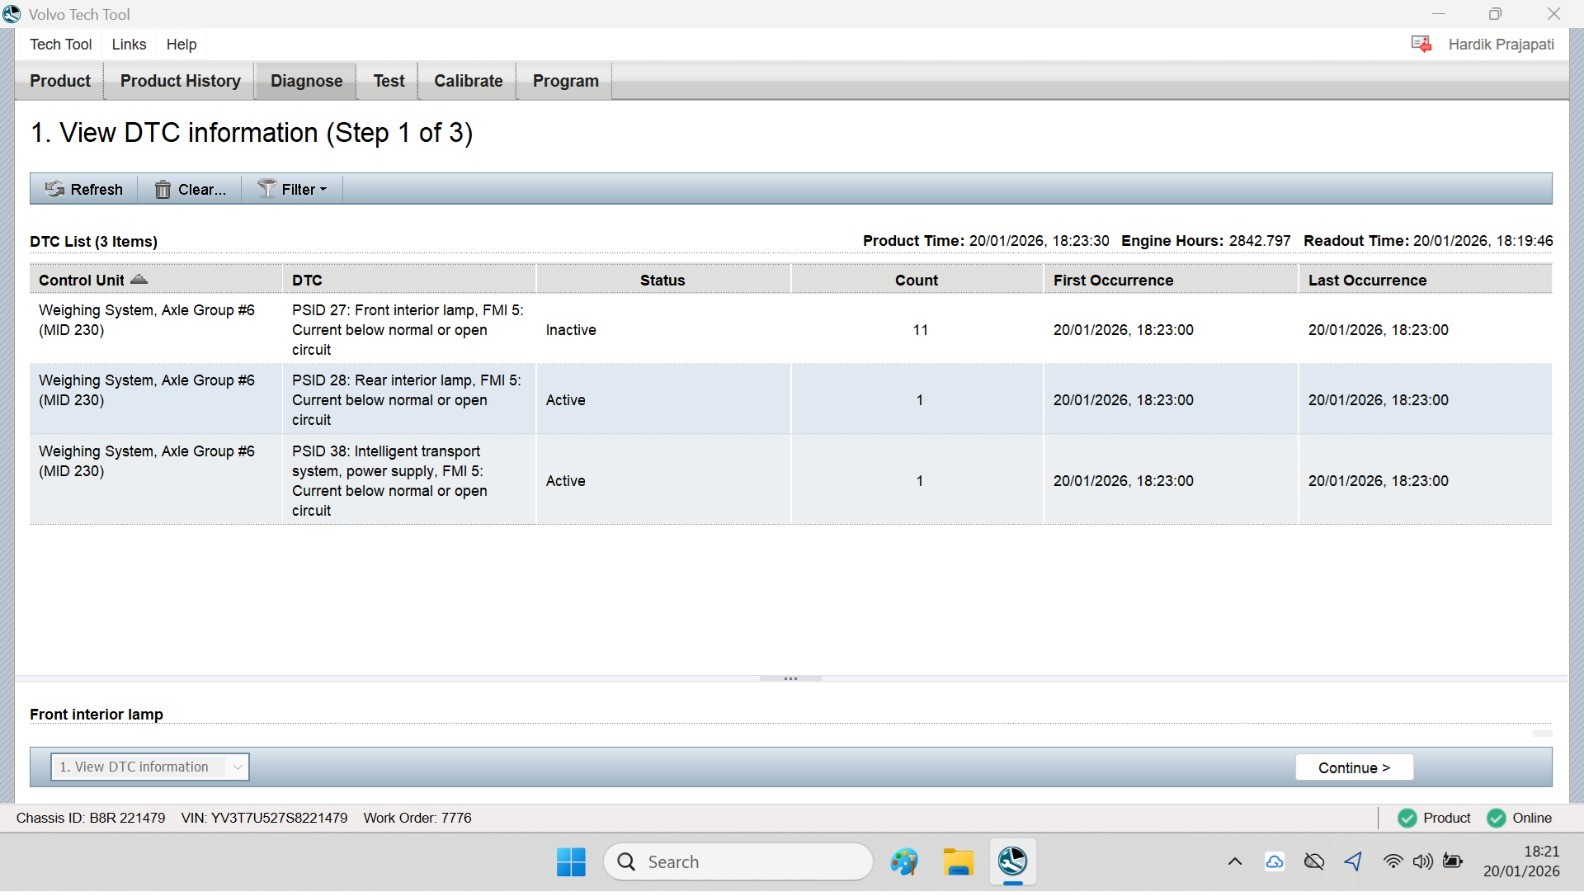
Task: Select the PSID 28 Rear interior lamp row
Action: coord(791,400)
